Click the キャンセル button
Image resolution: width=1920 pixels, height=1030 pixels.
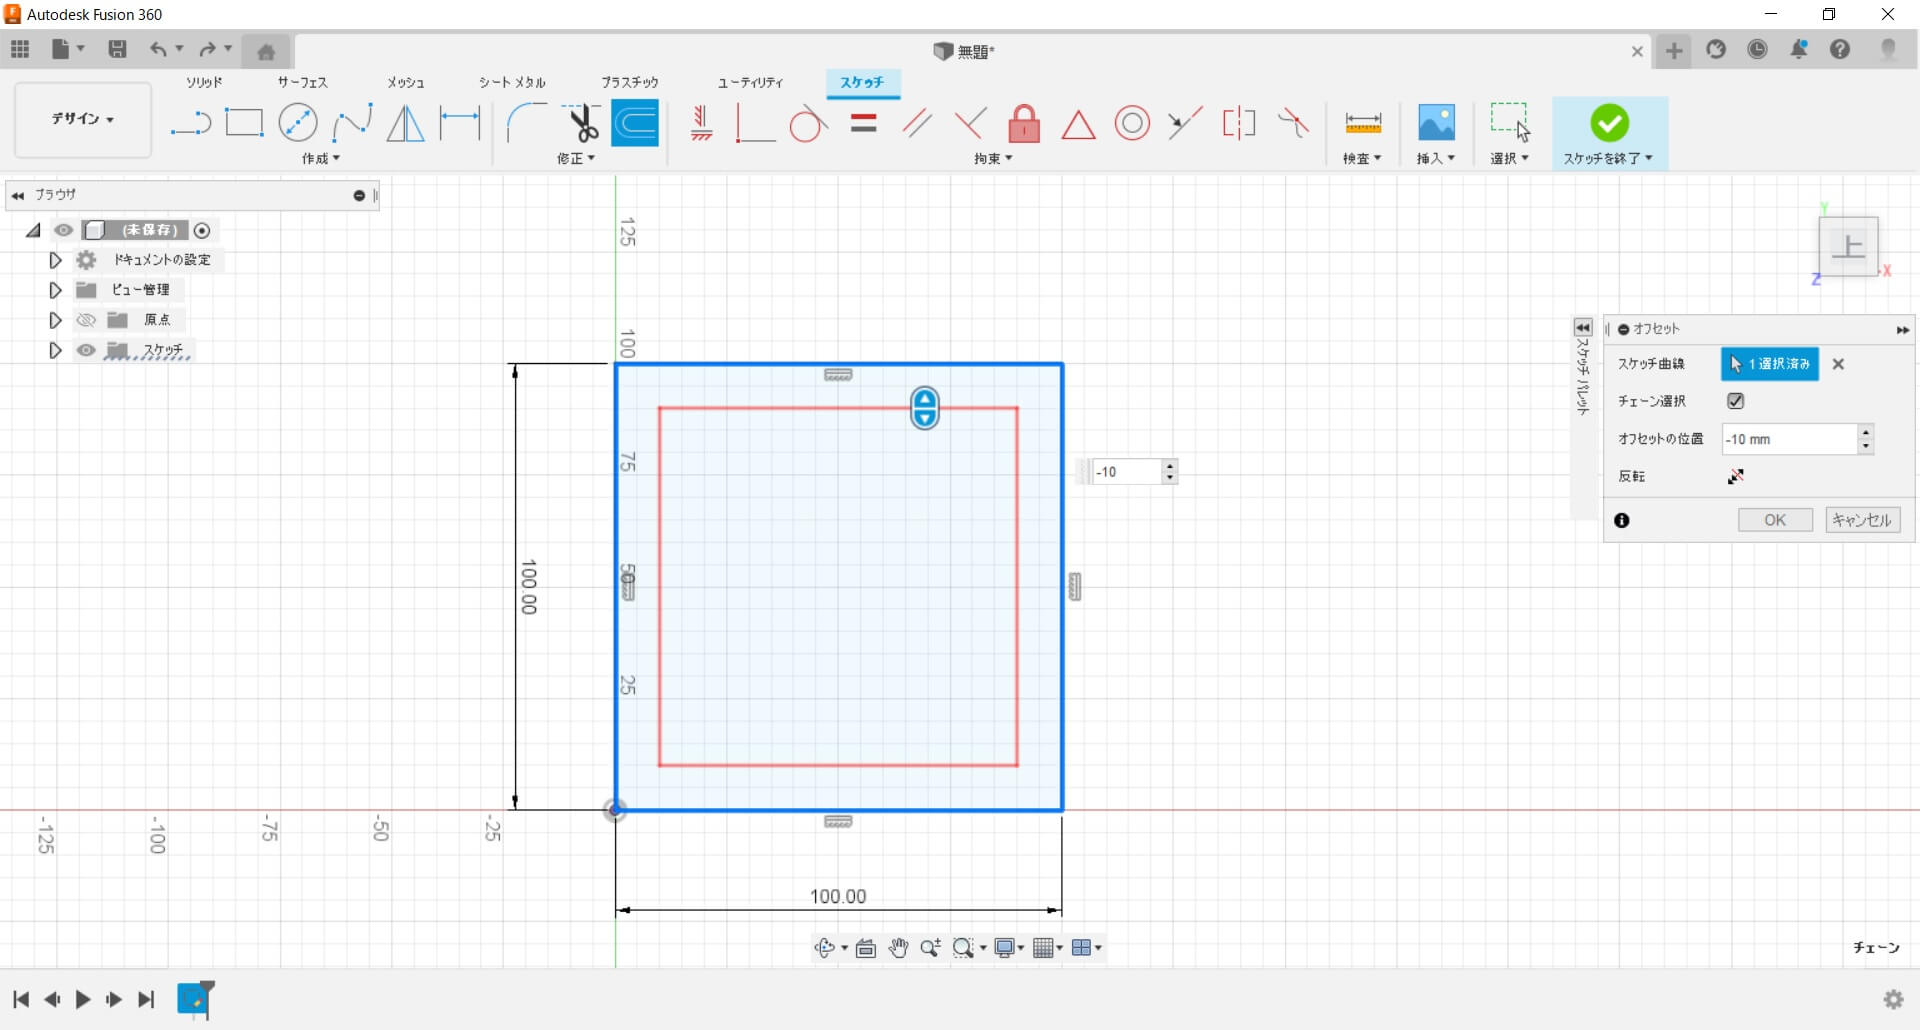[1862, 520]
